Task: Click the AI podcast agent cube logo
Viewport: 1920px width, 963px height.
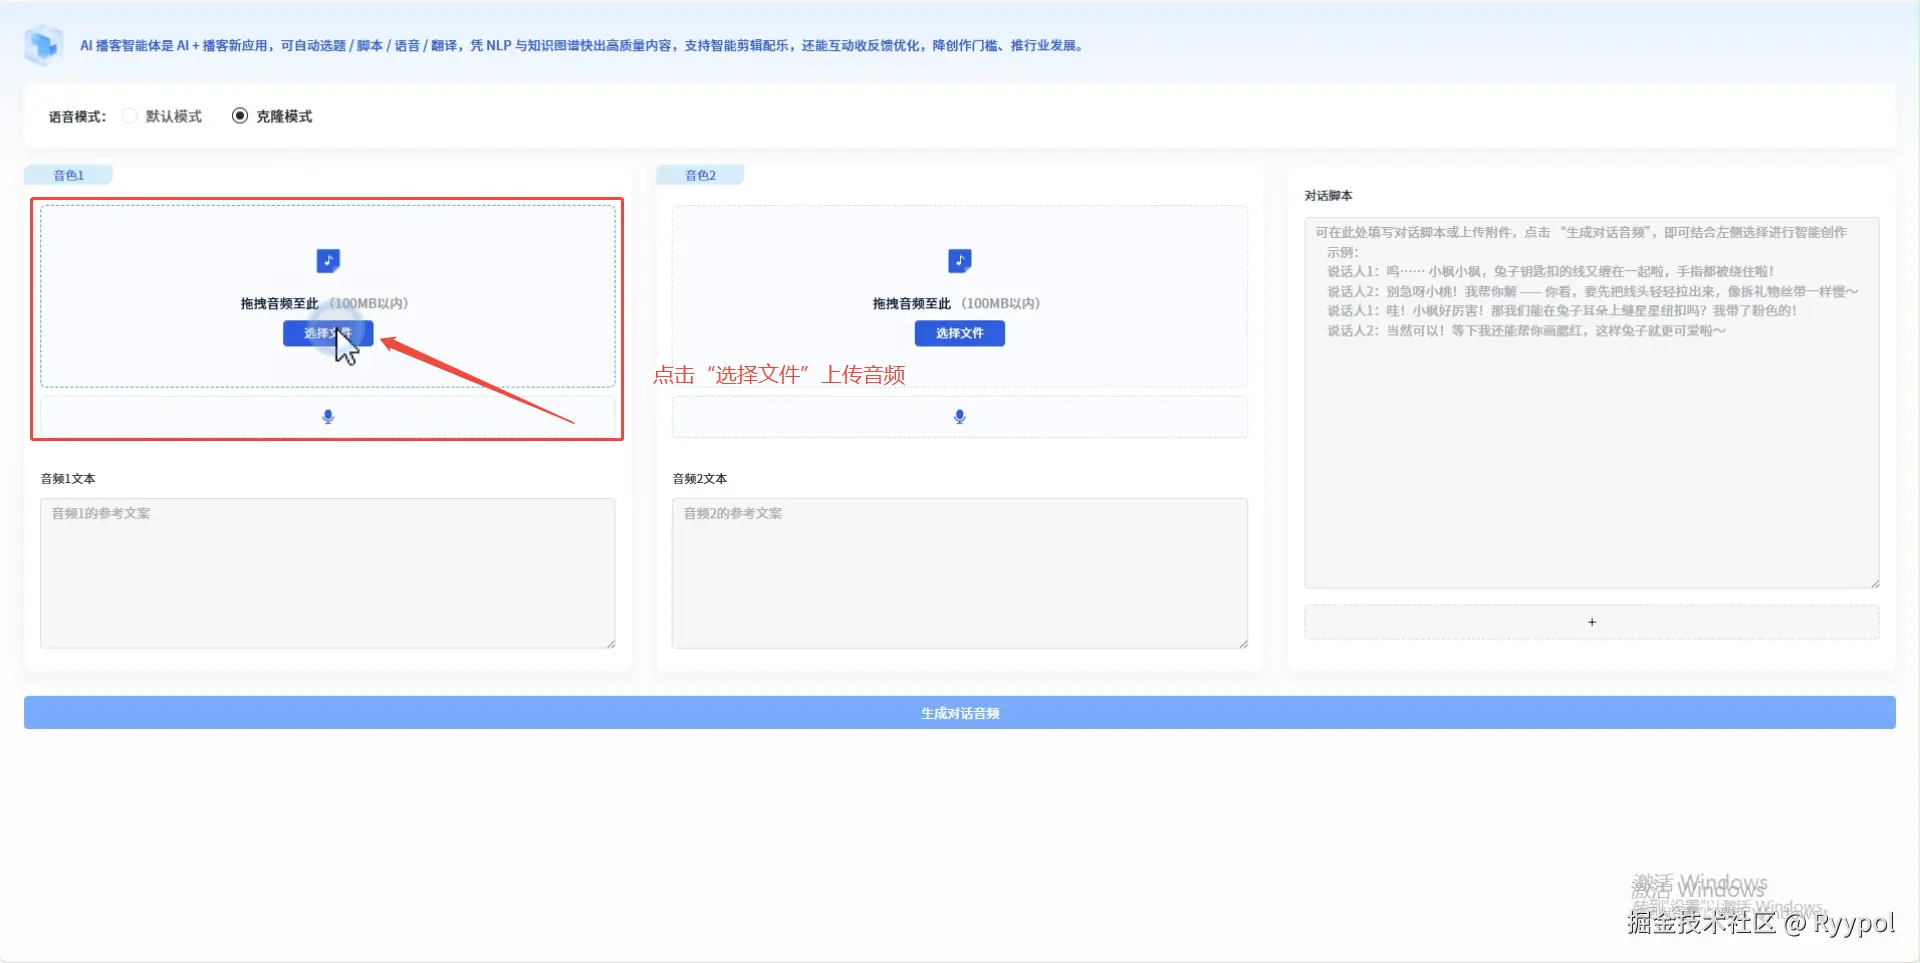Action: tap(43, 45)
